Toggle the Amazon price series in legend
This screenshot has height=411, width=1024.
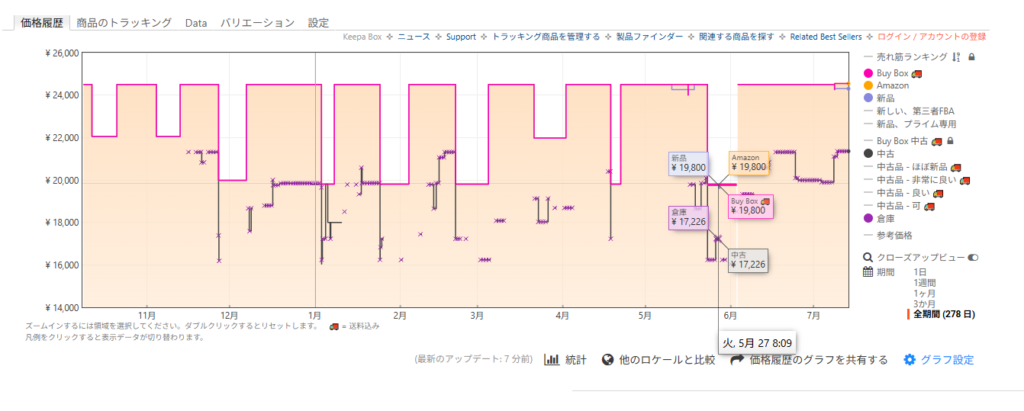892,86
